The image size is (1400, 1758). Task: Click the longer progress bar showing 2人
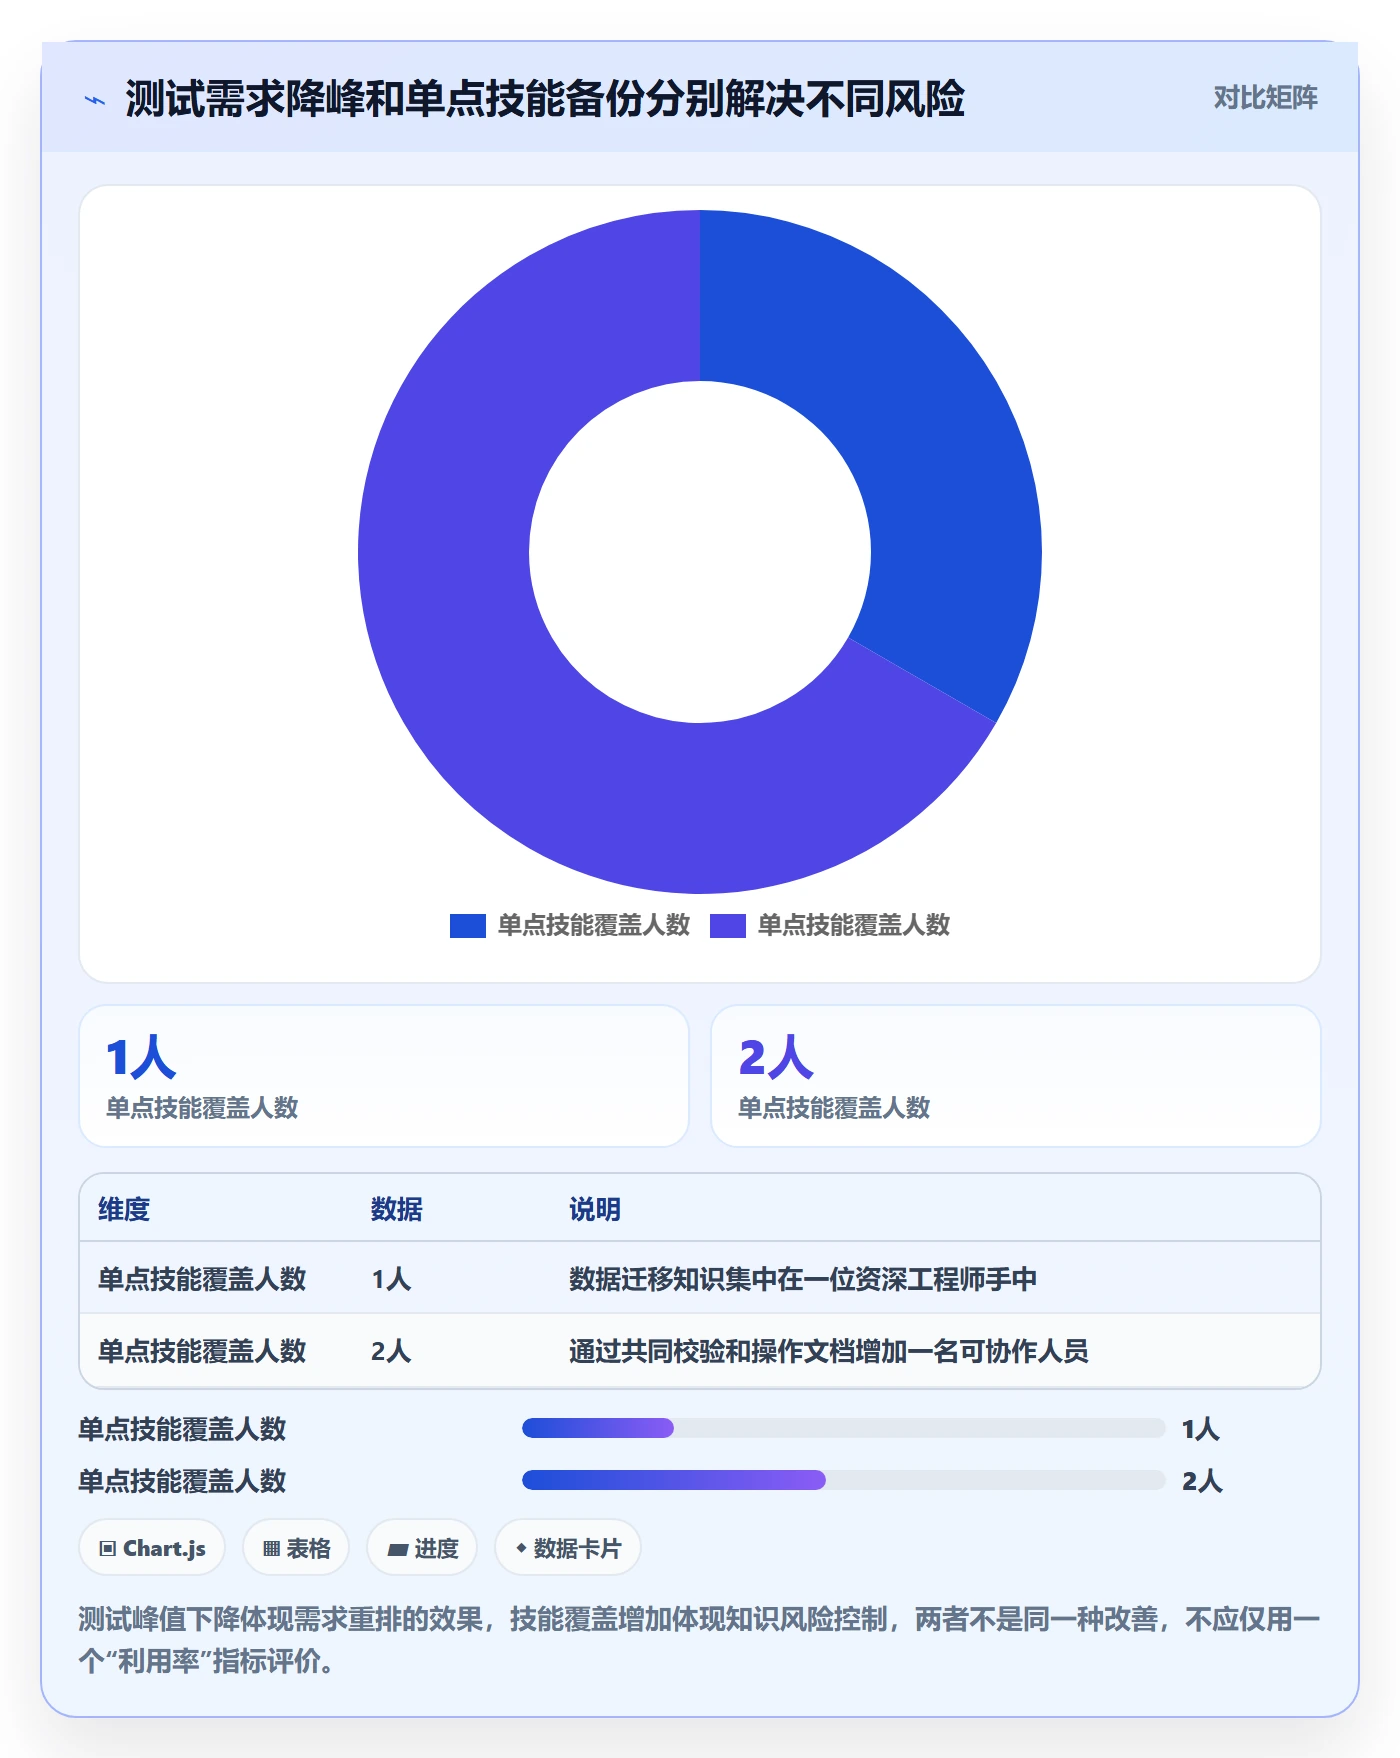[x=843, y=1480]
